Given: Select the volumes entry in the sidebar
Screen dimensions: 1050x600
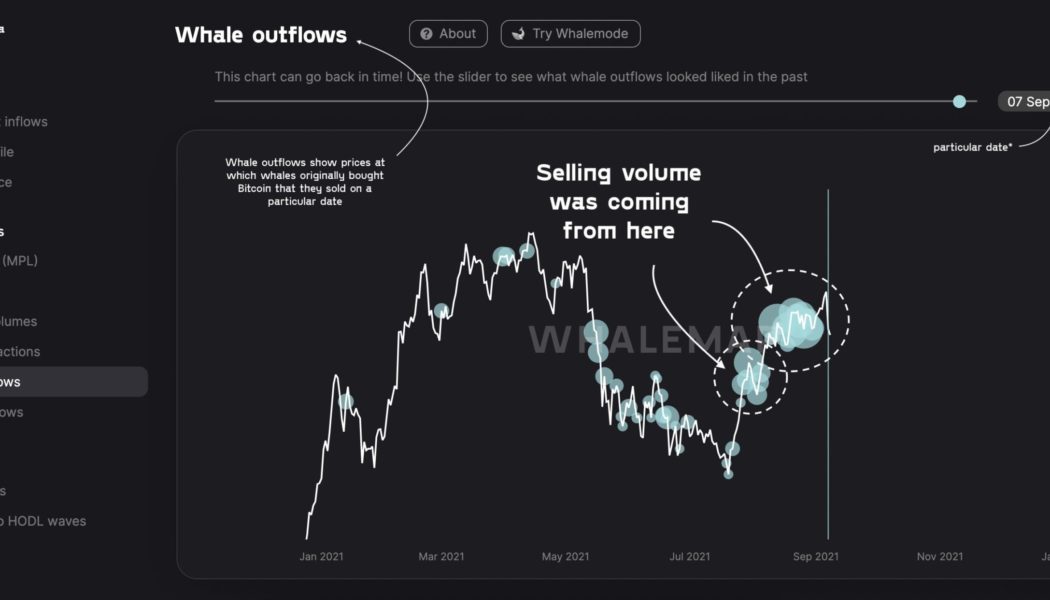Looking at the screenshot, I should pos(19,321).
